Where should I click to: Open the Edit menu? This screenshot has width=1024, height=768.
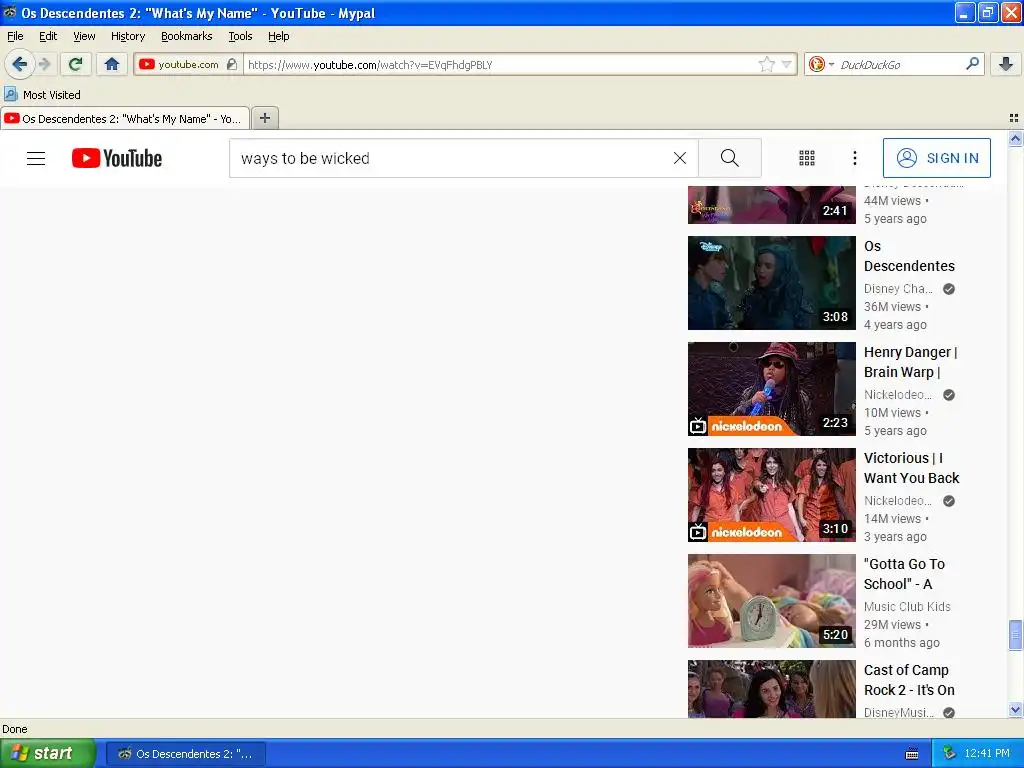48,36
